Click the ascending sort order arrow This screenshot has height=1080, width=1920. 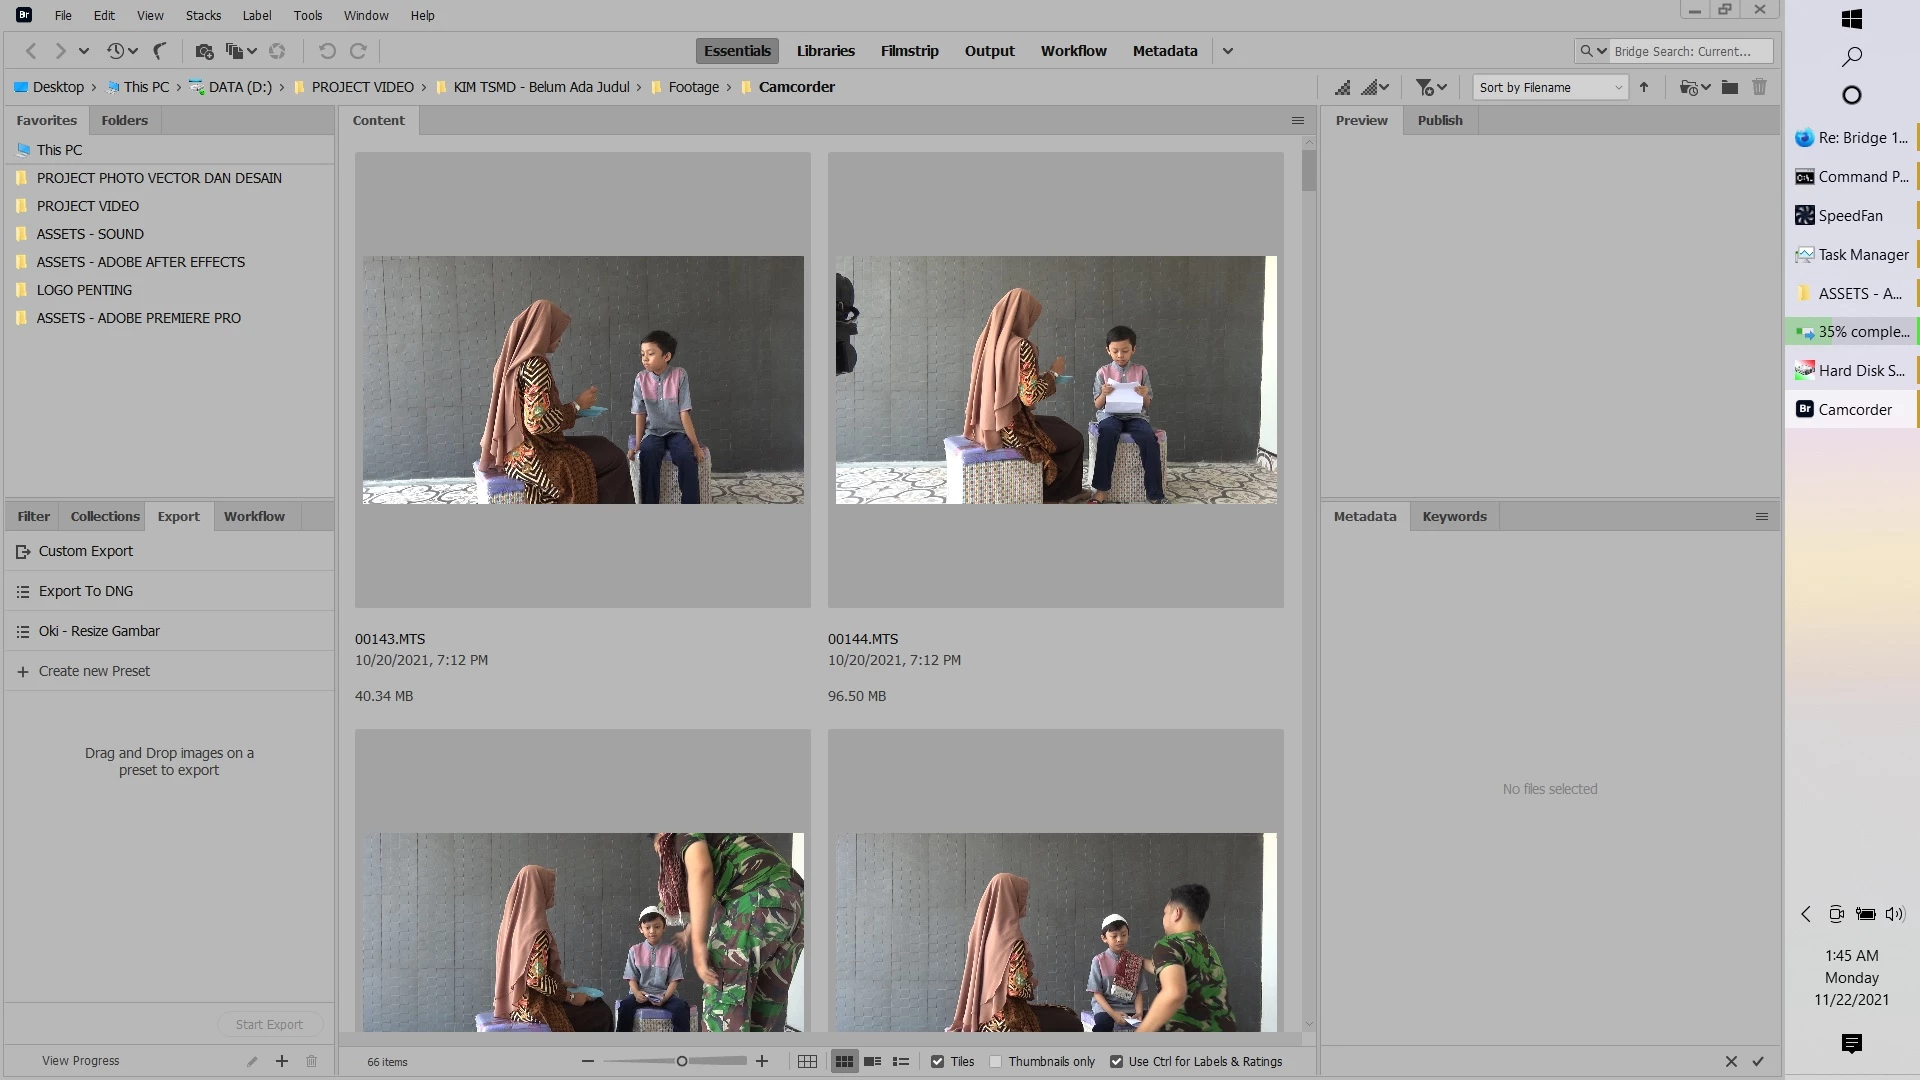pyautogui.click(x=1644, y=87)
